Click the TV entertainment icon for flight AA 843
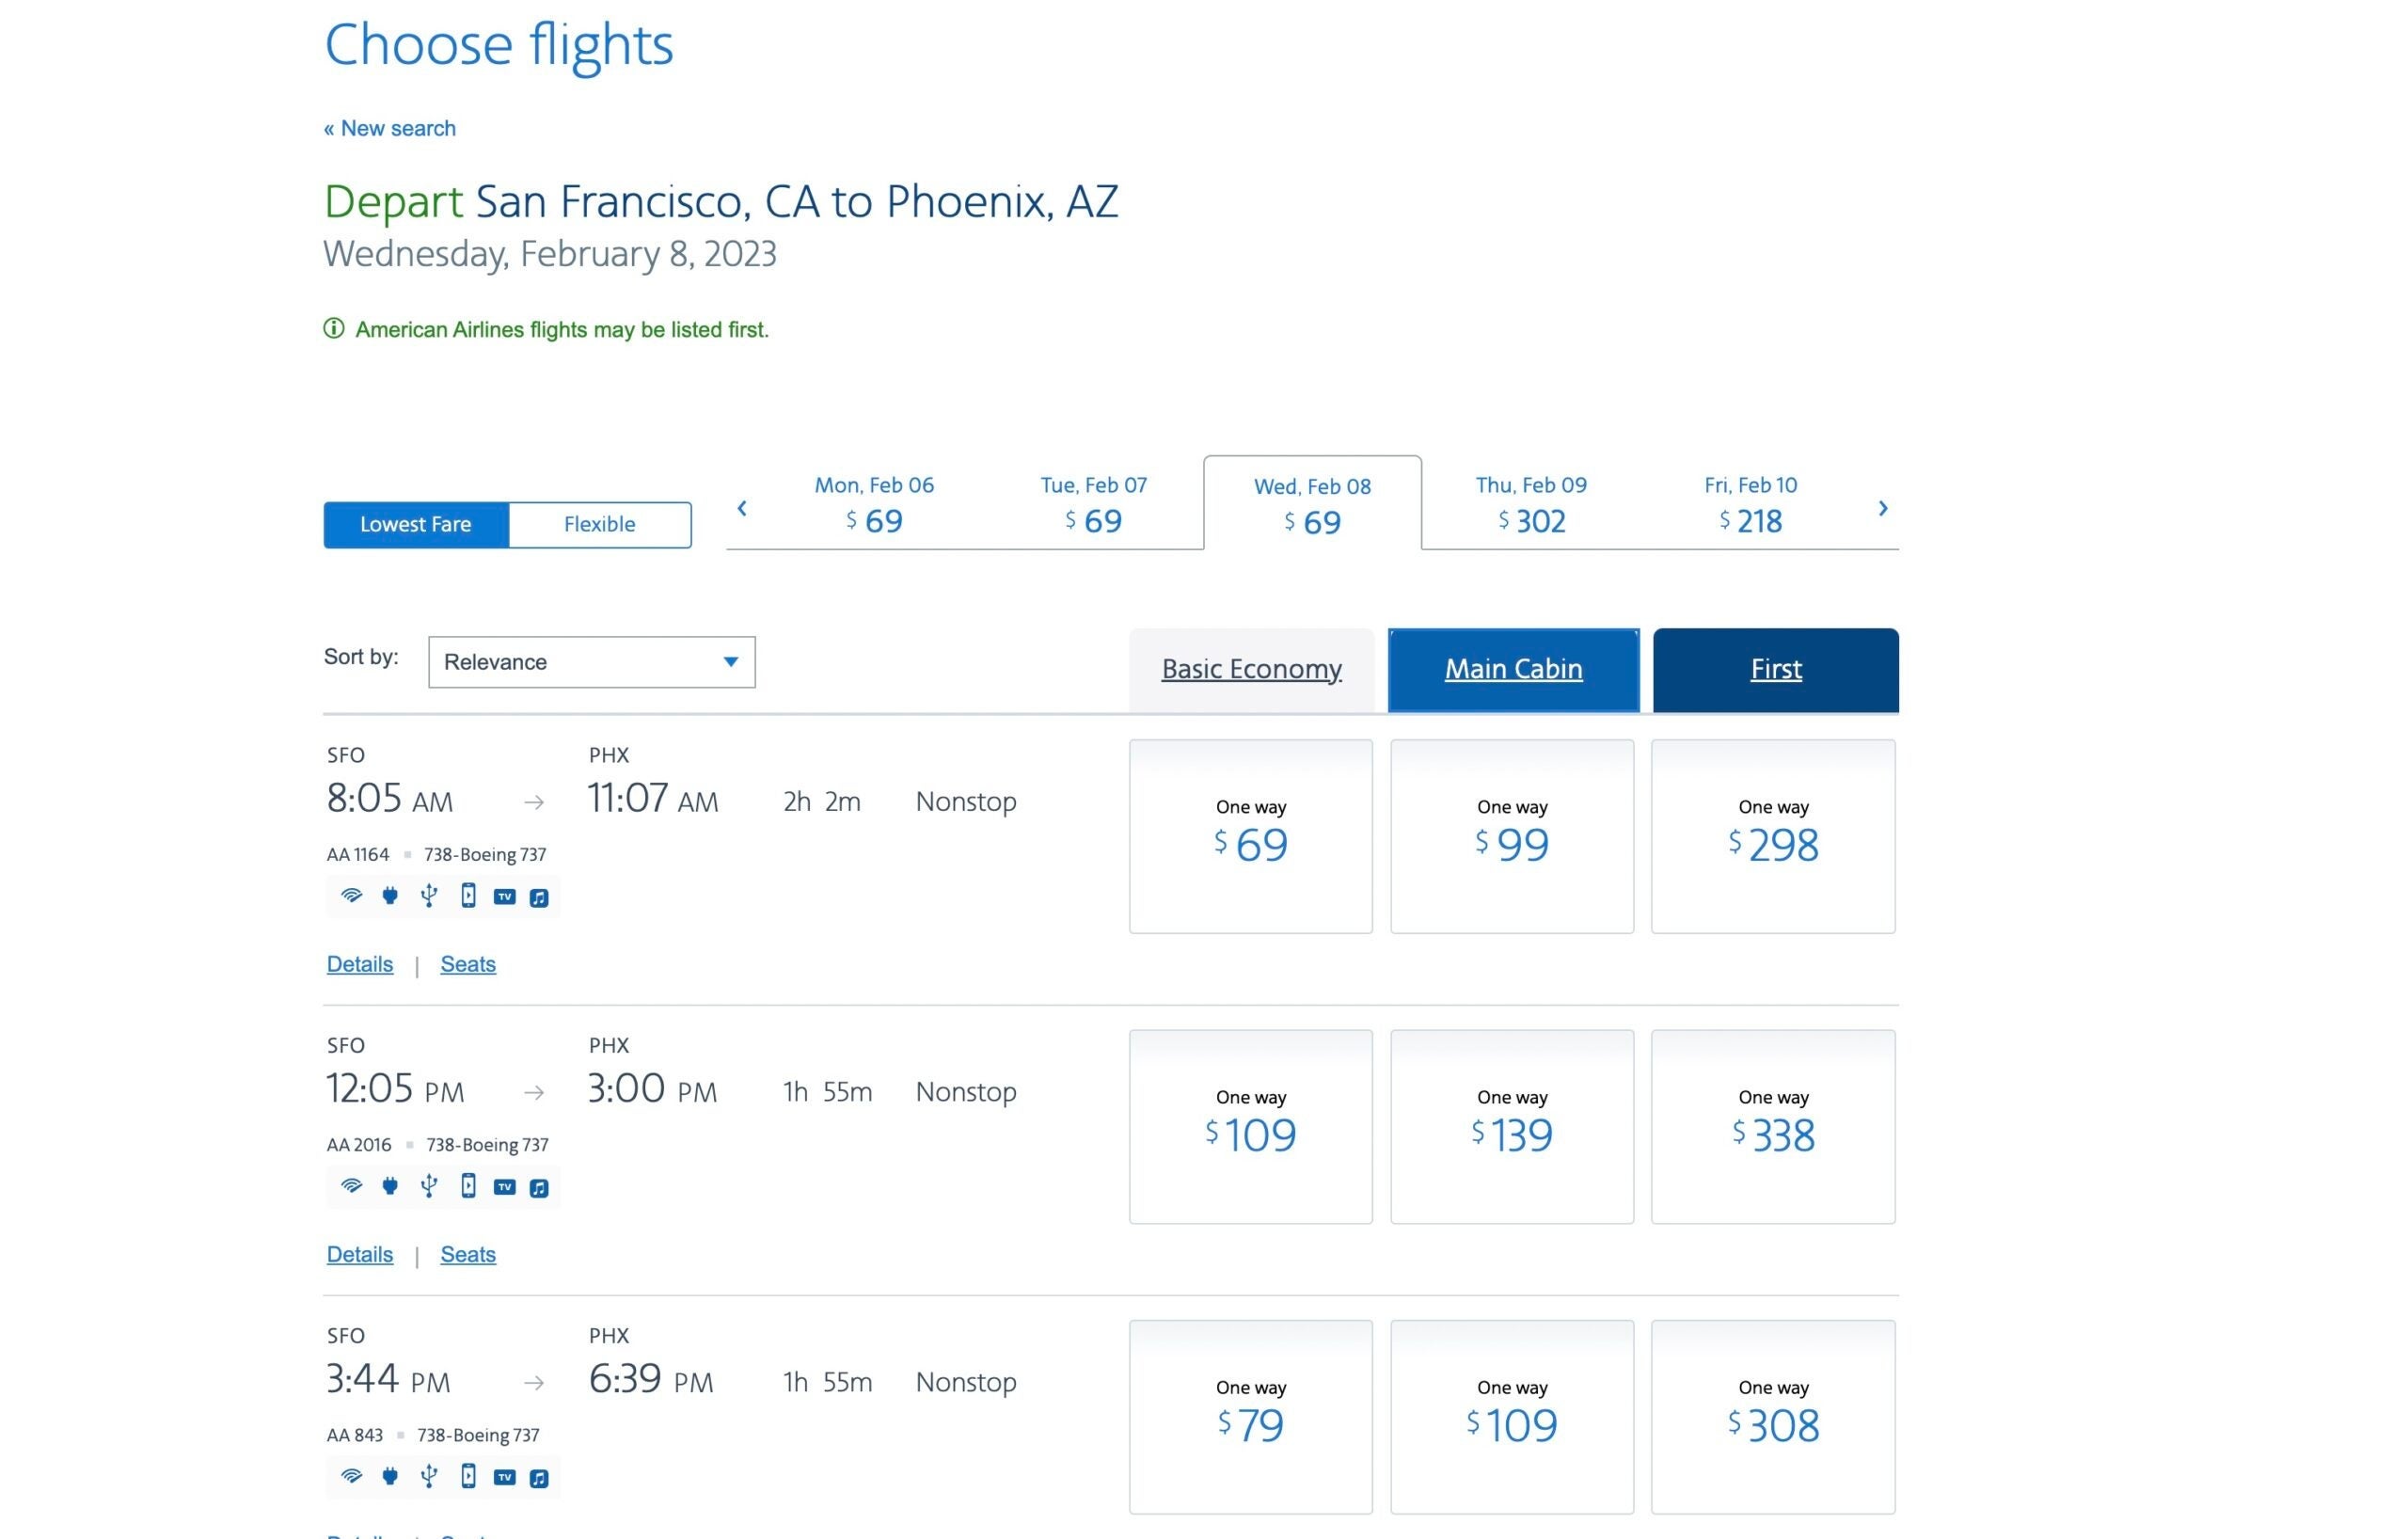 coord(505,1477)
